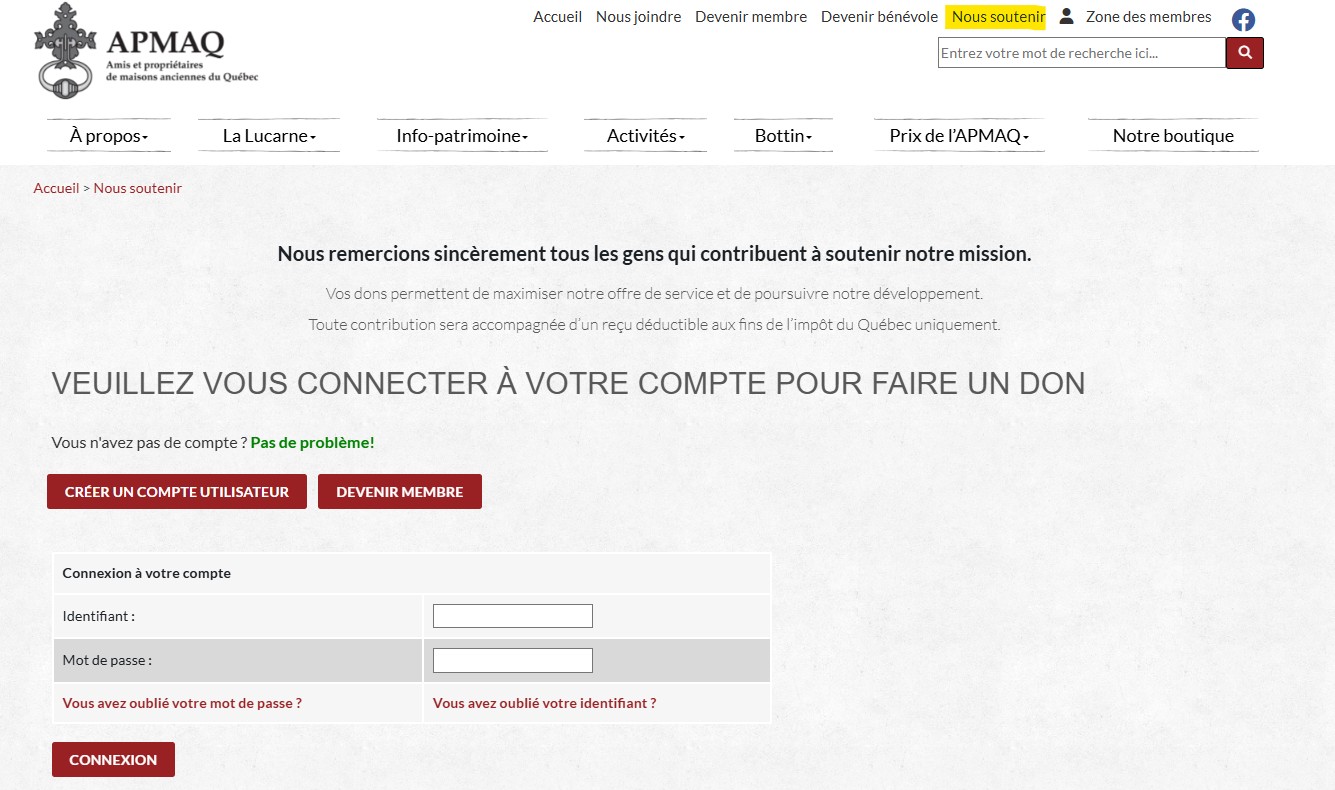Open the Facebook page icon
The height and width of the screenshot is (790, 1335).
[x=1243, y=20]
